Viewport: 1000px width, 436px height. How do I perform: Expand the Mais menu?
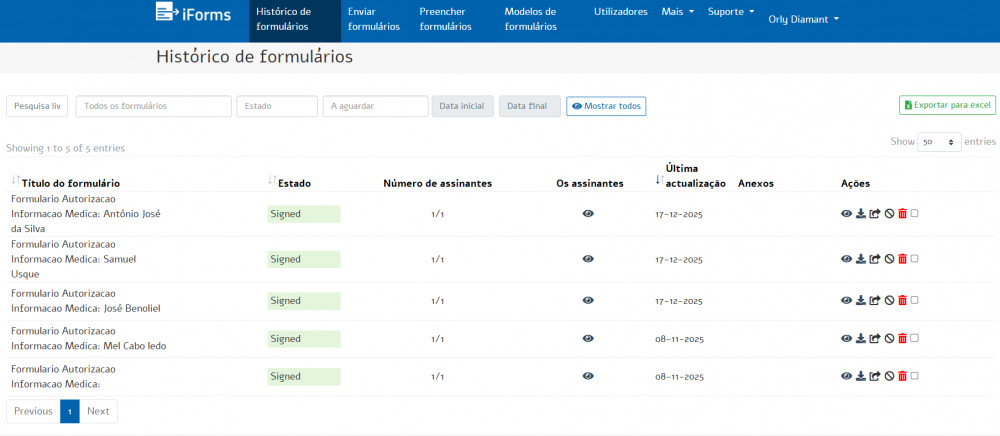pos(677,12)
